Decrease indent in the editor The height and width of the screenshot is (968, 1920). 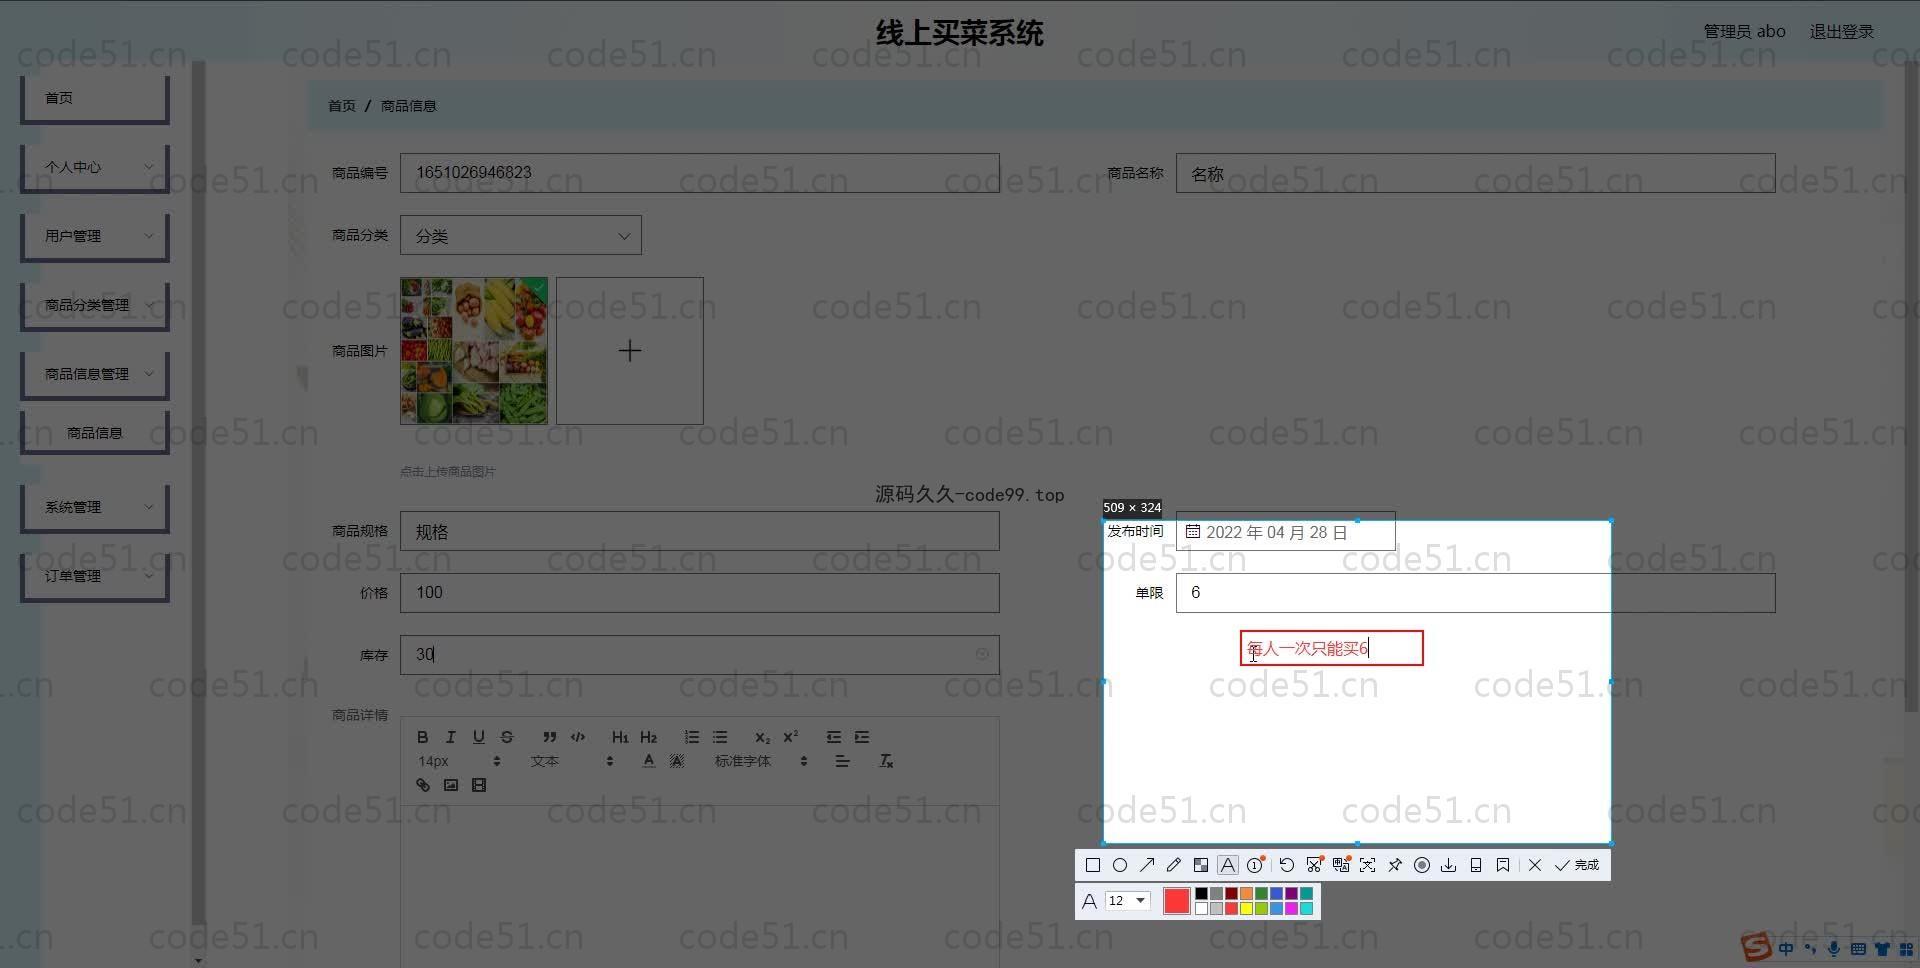point(833,737)
